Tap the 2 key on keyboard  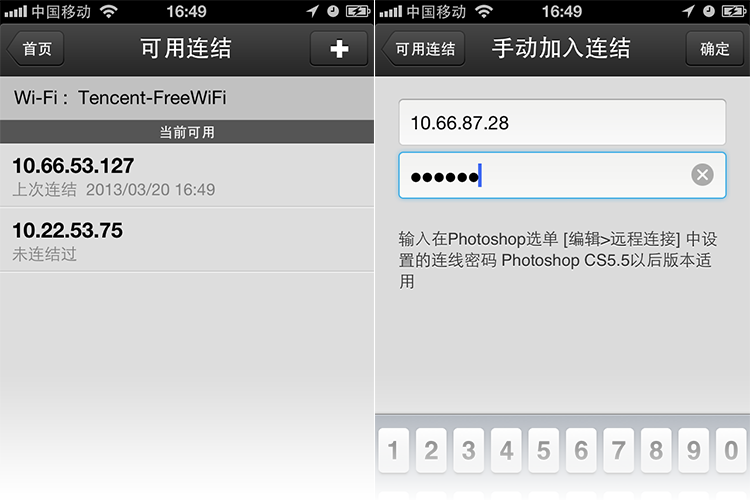pos(431,450)
